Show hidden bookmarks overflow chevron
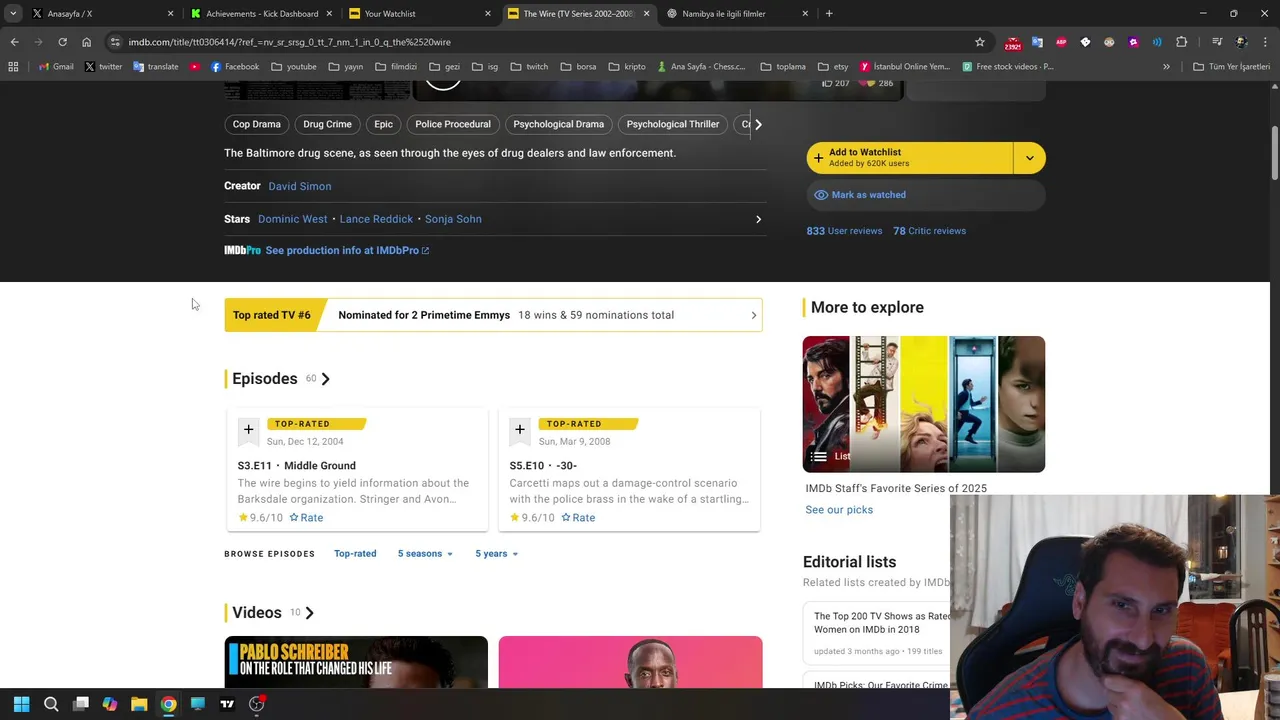Screen dimensions: 1280x720 pos(1166,67)
